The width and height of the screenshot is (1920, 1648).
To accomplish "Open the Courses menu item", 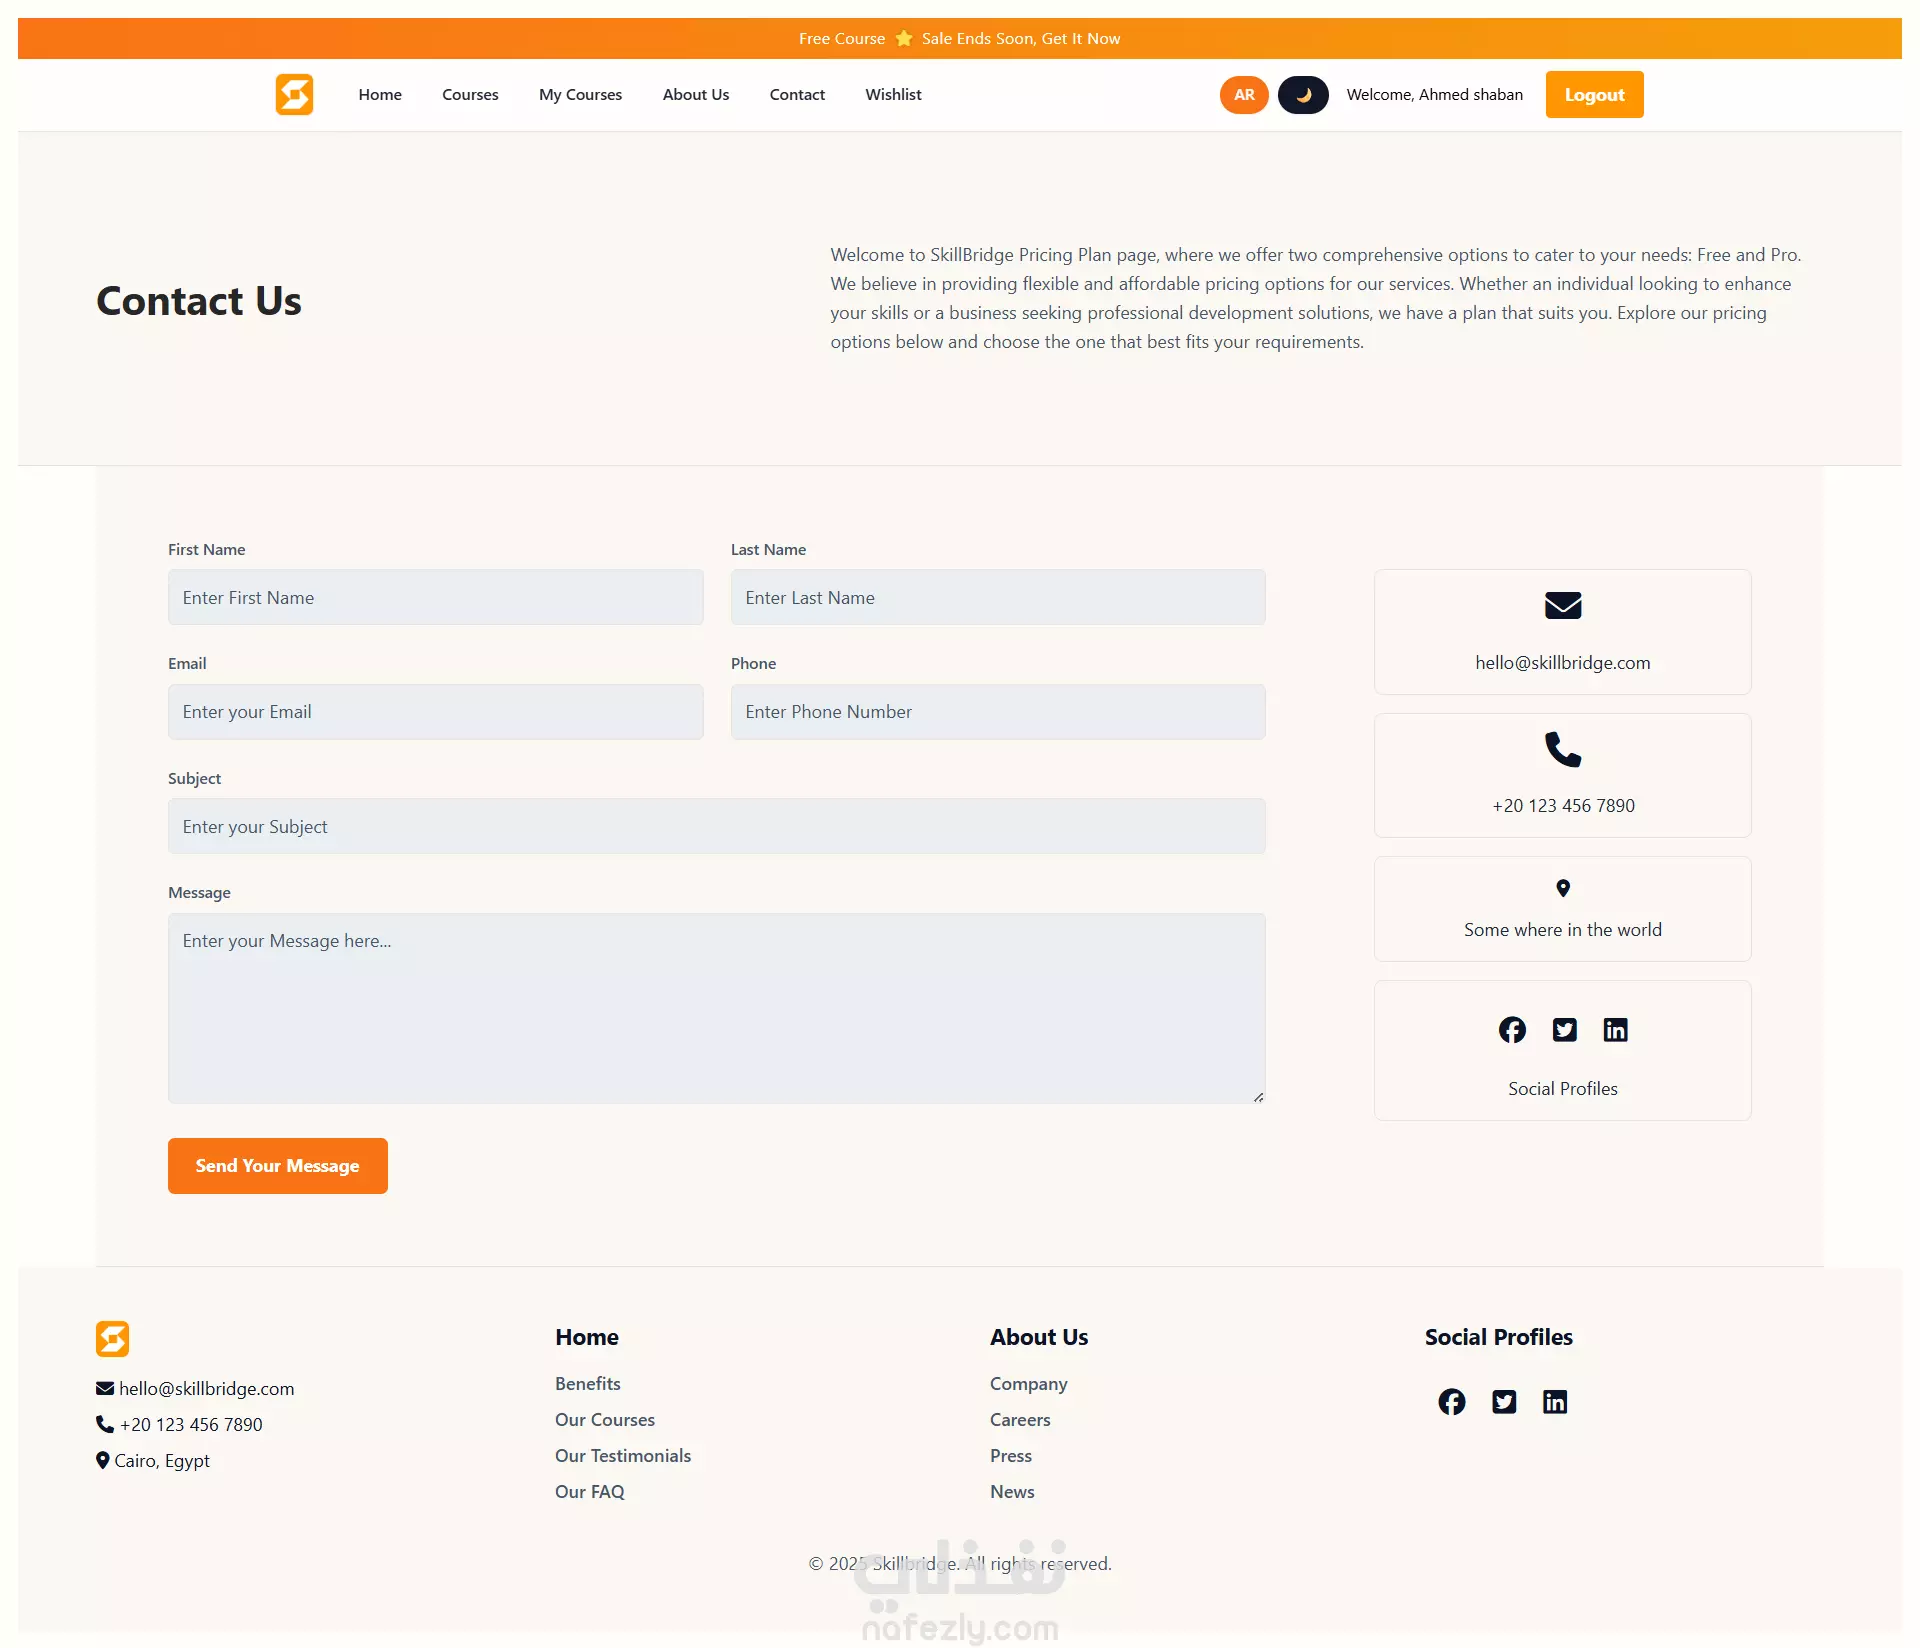I will (x=470, y=95).
